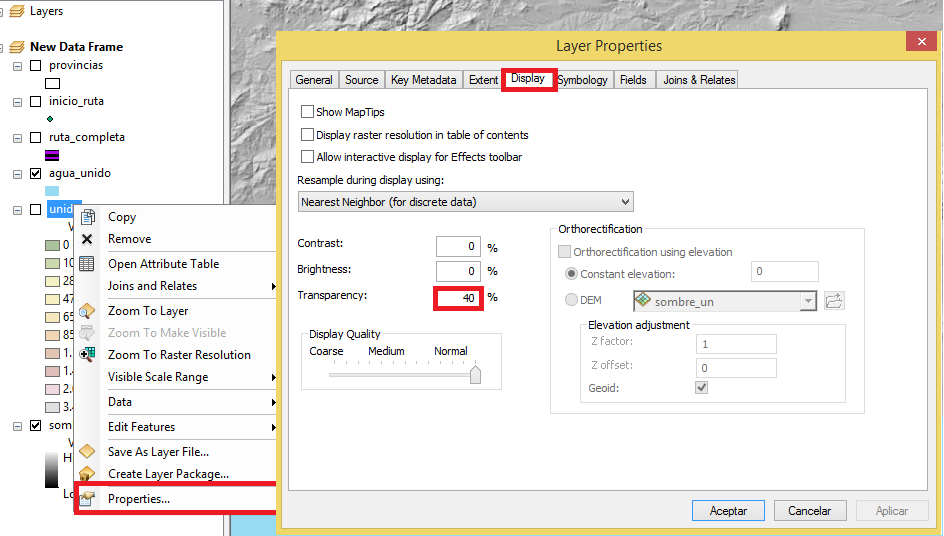The image size is (944, 536).
Task: Click the Open Attribute Table icon
Action: click(87, 264)
